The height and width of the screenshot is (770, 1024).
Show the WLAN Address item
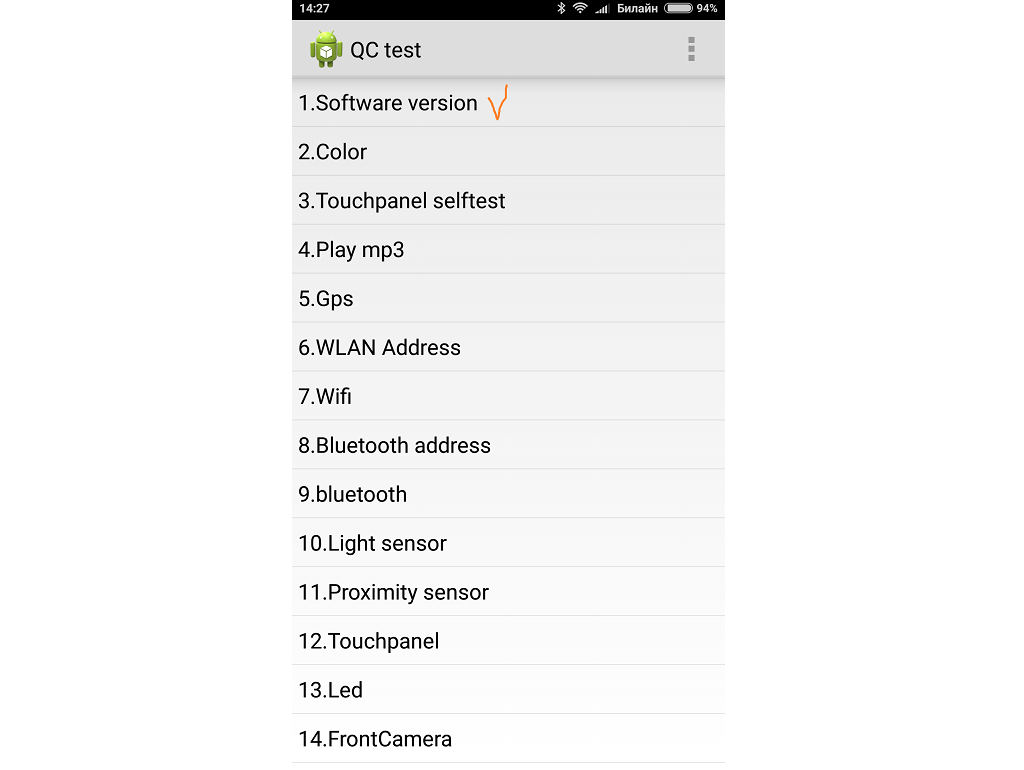[380, 348]
